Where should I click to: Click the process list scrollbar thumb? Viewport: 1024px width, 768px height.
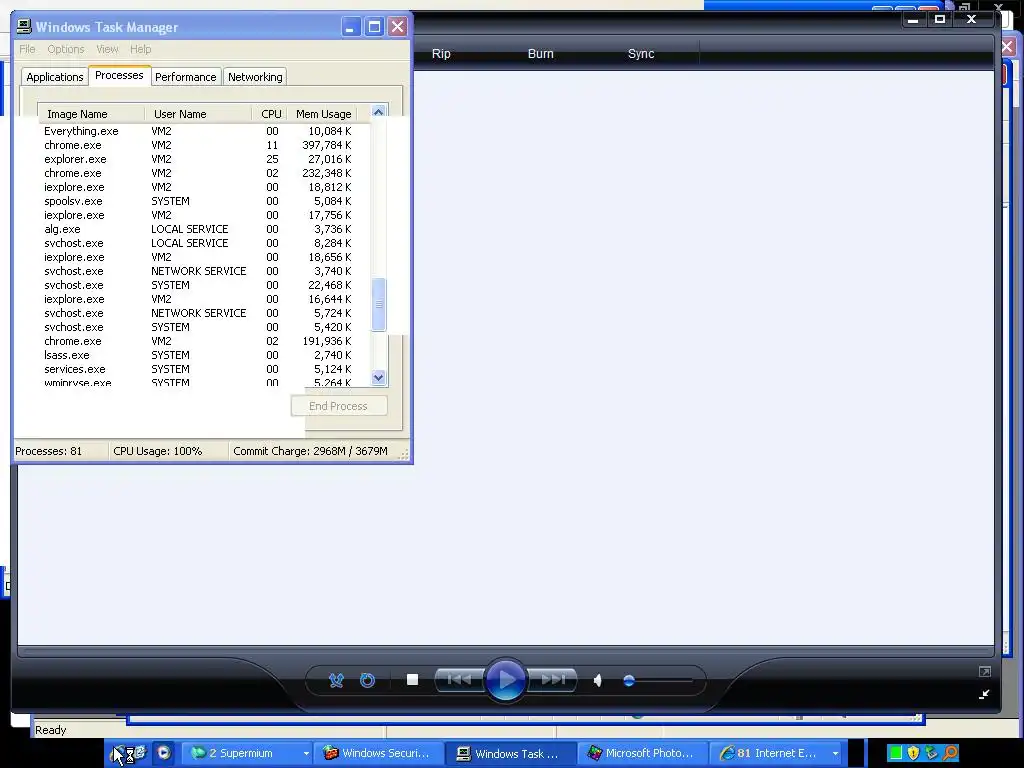[x=378, y=304]
